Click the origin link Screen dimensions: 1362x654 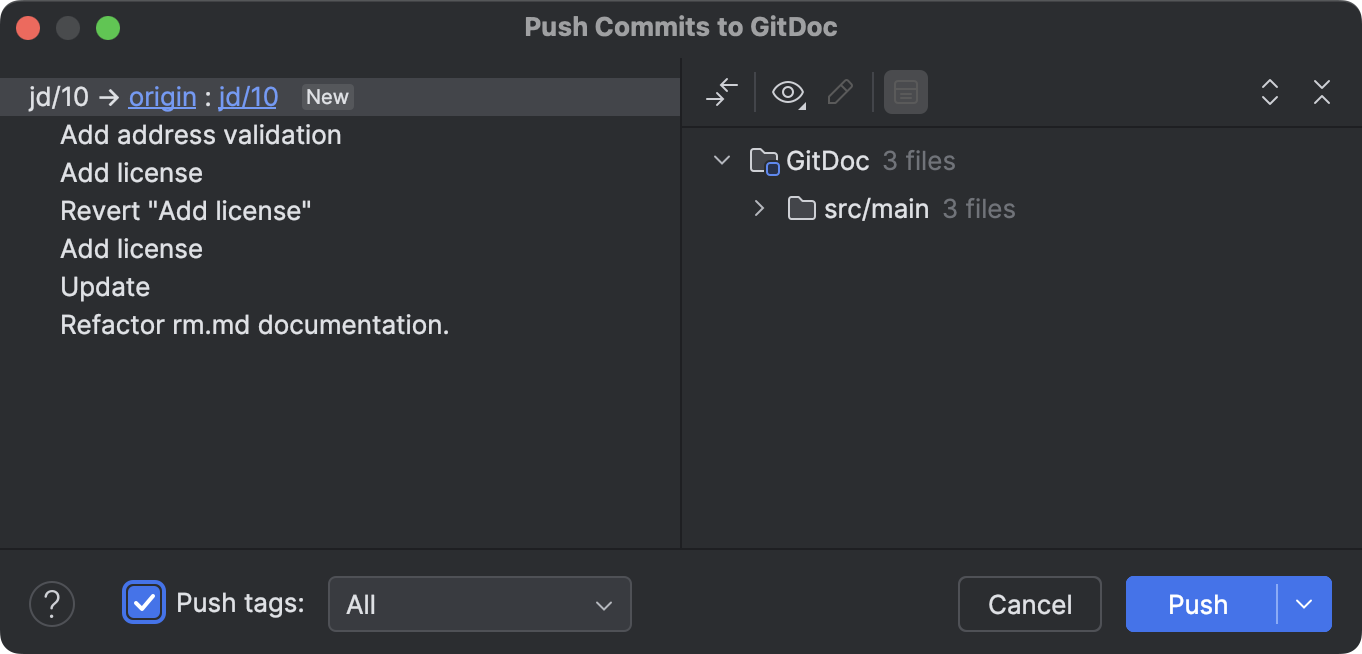(162, 97)
